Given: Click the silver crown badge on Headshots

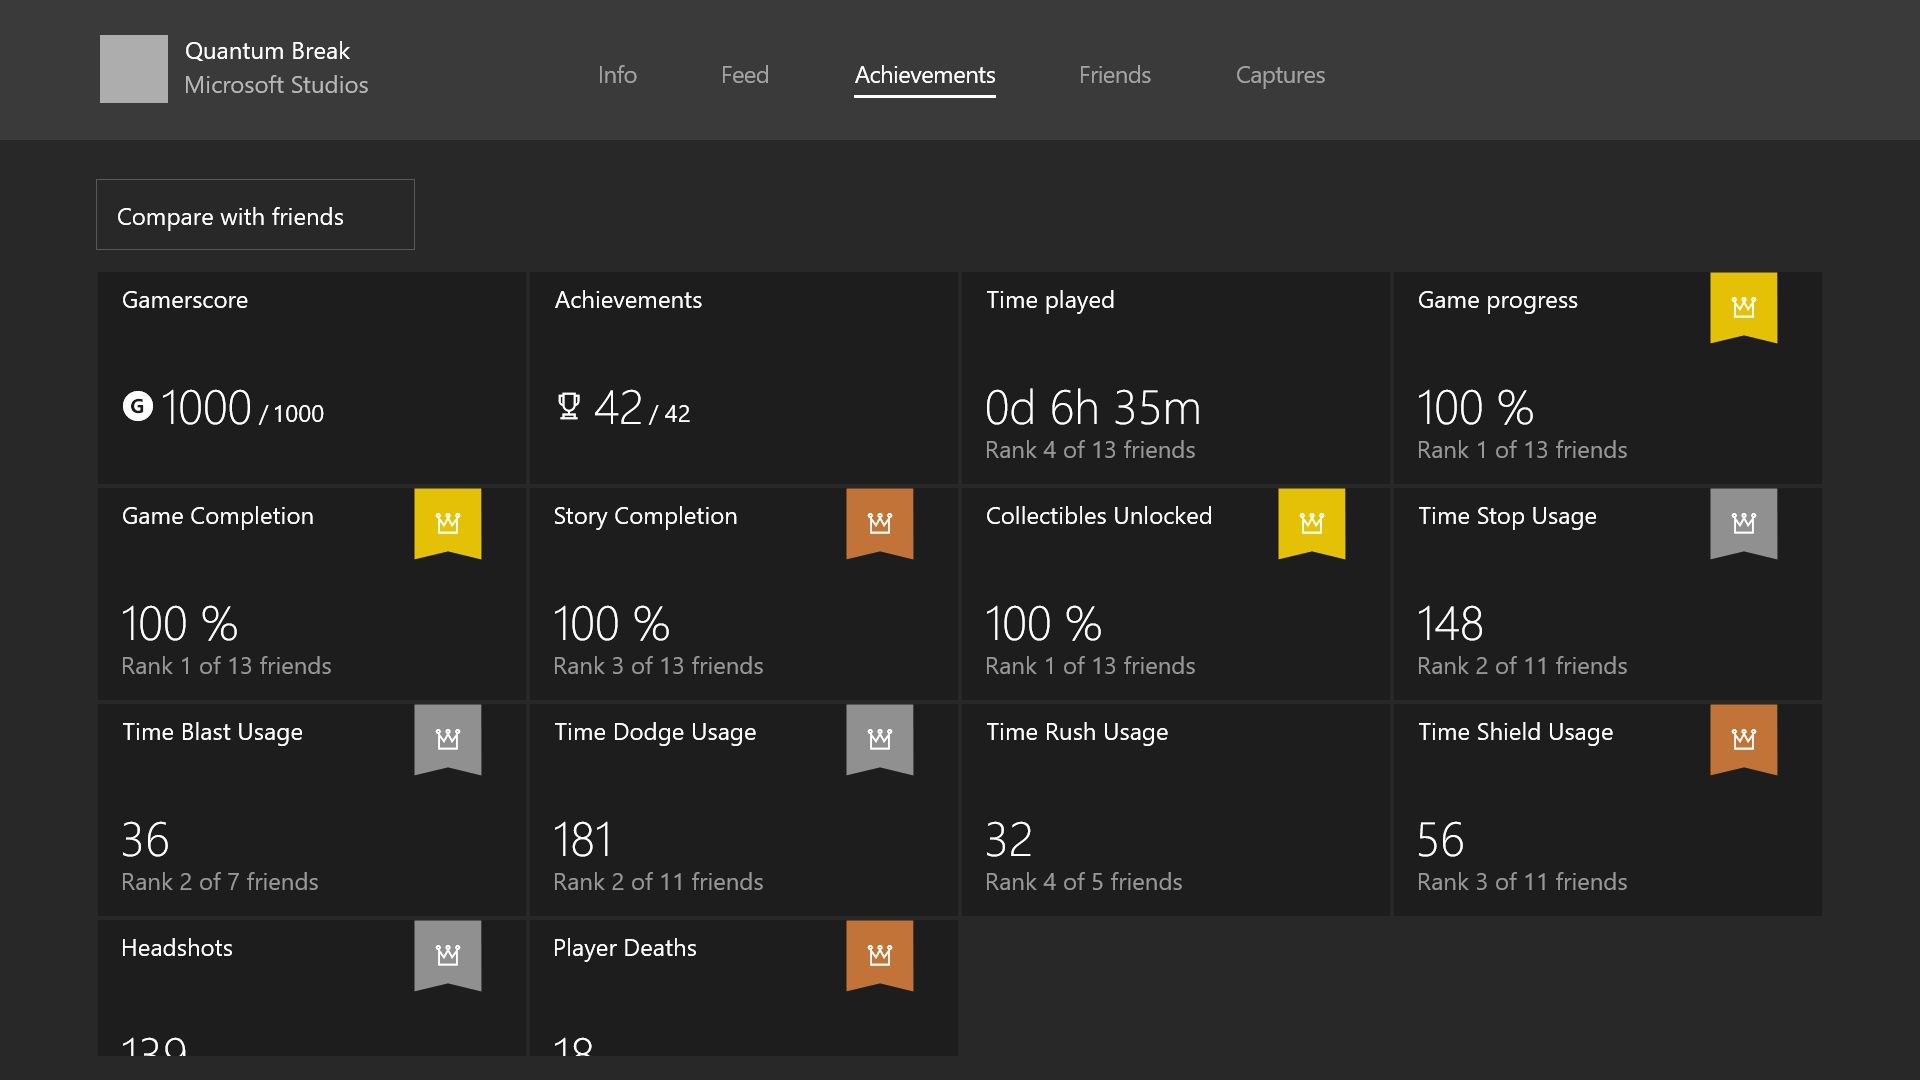Looking at the screenshot, I should tap(447, 955).
